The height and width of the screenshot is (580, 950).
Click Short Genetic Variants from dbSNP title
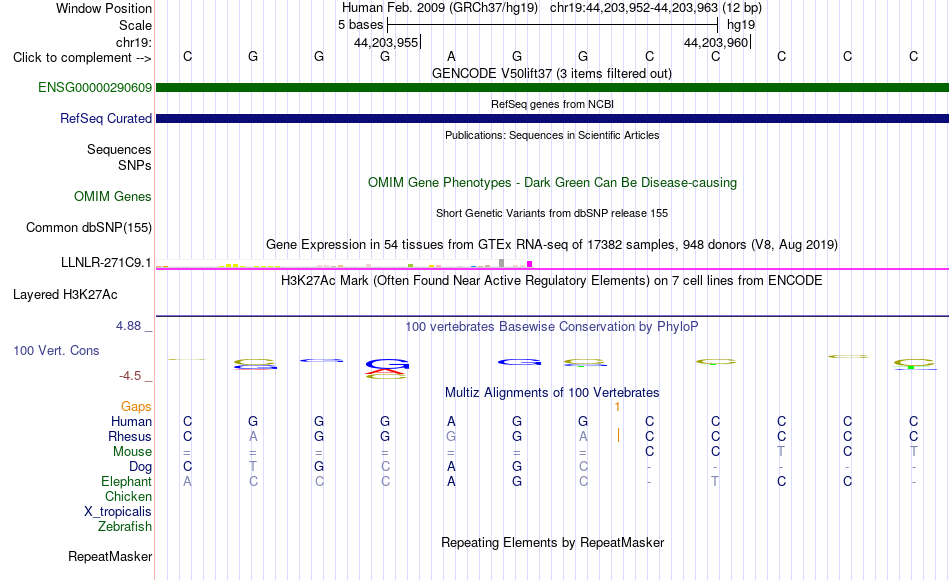click(x=552, y=213)
